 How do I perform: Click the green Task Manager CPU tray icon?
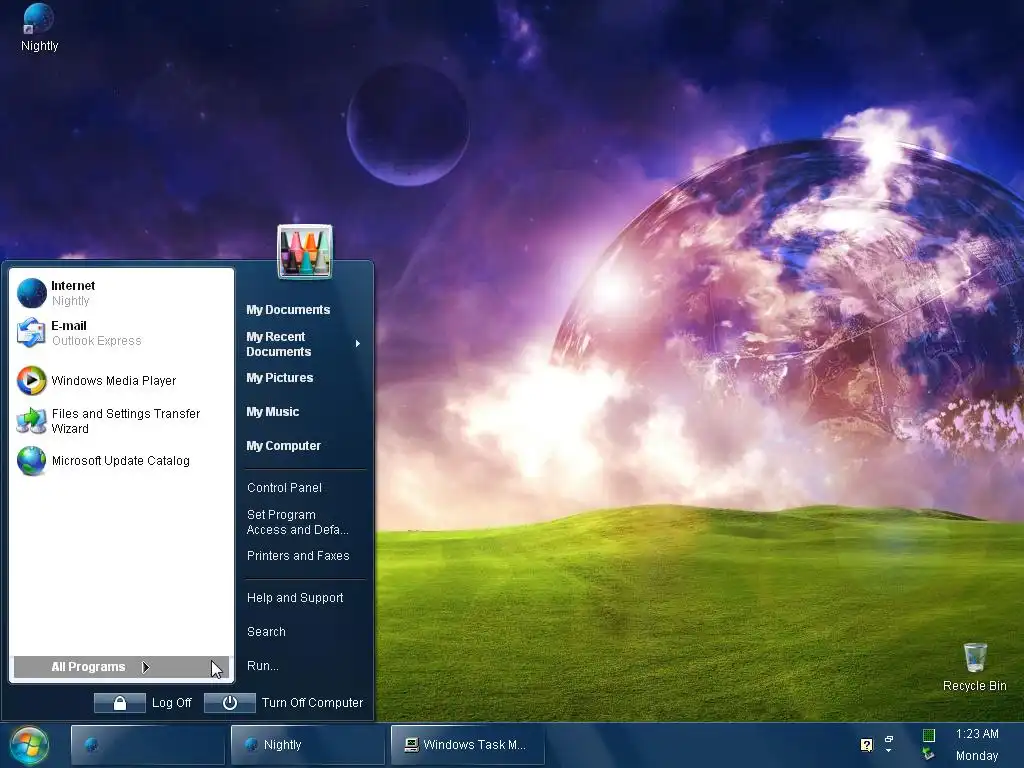(928, 735)
